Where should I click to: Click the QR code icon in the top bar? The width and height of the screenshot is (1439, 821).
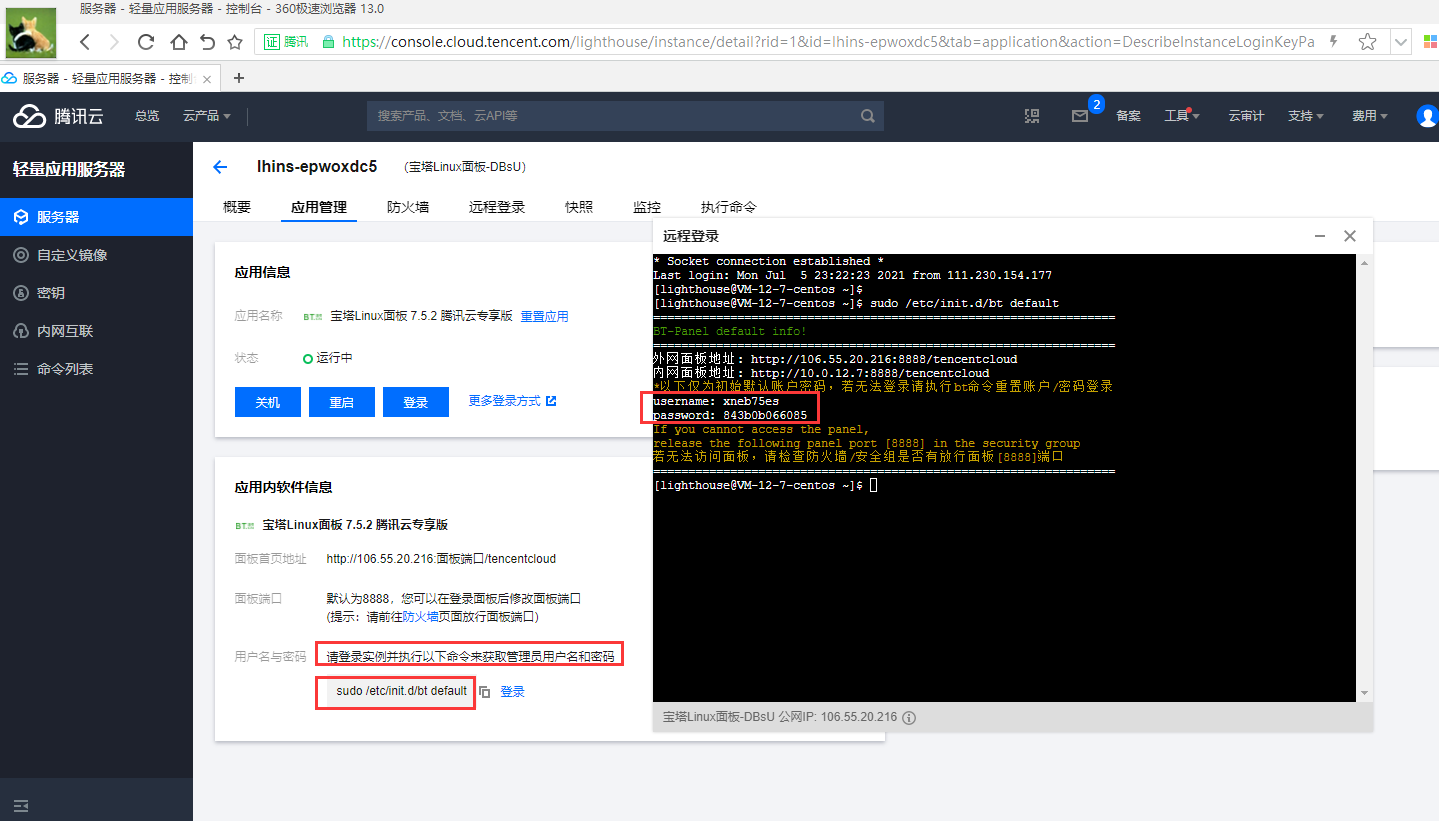pos(1032,116)
